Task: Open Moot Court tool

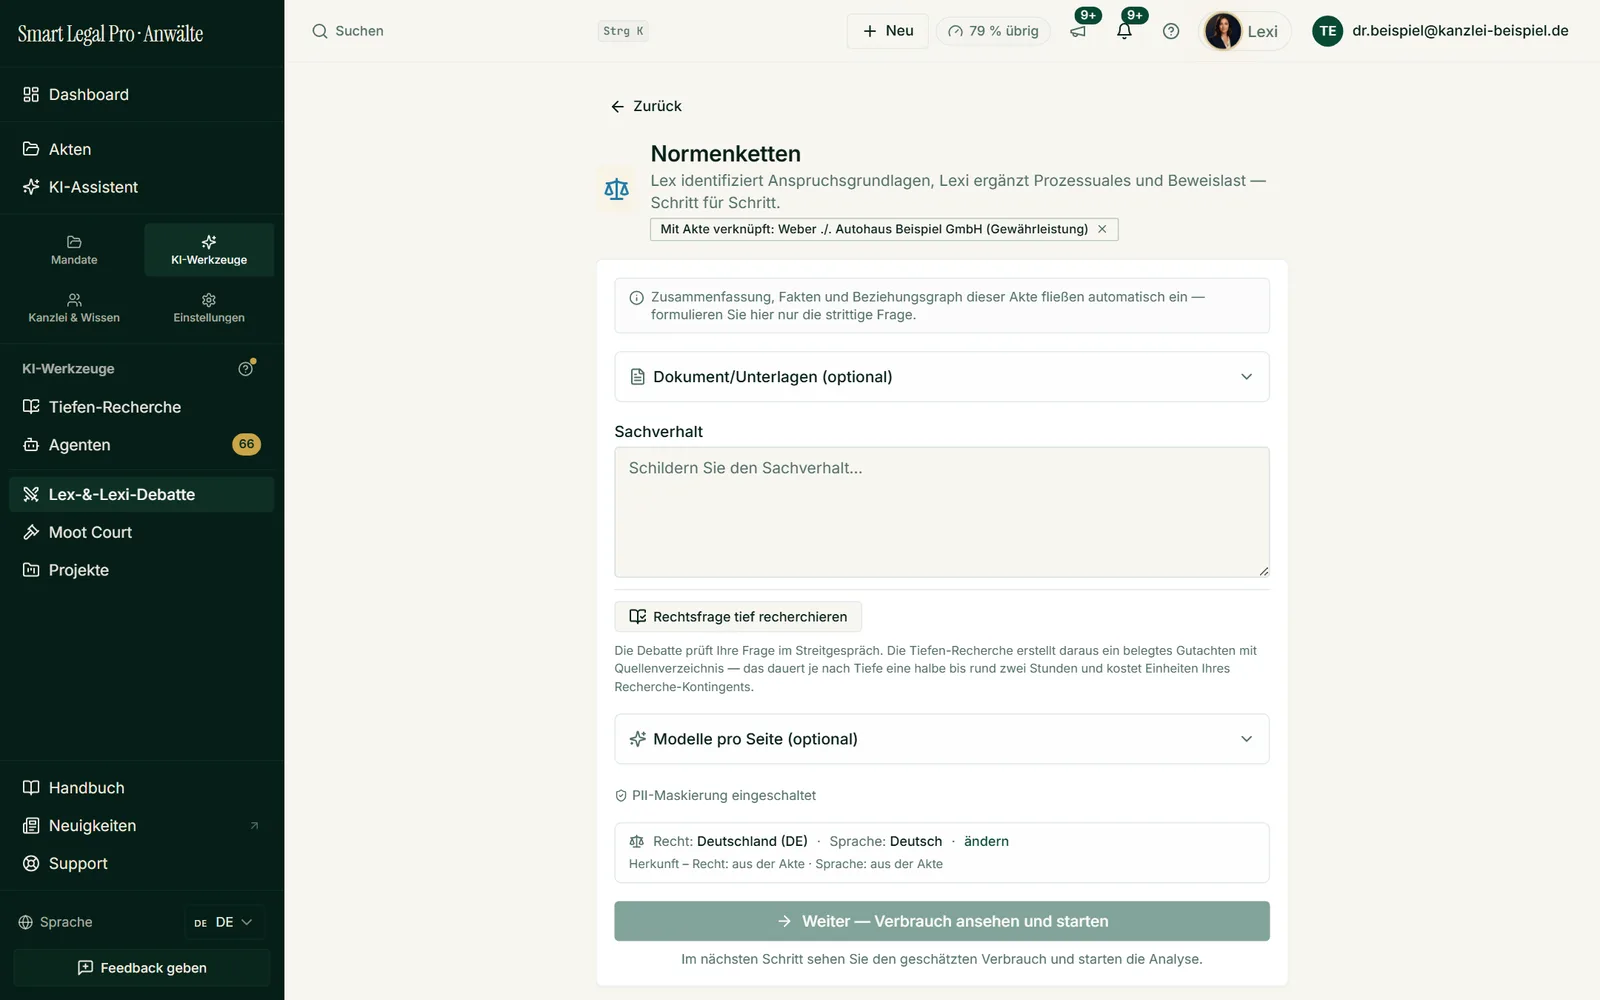Action: 142,532
